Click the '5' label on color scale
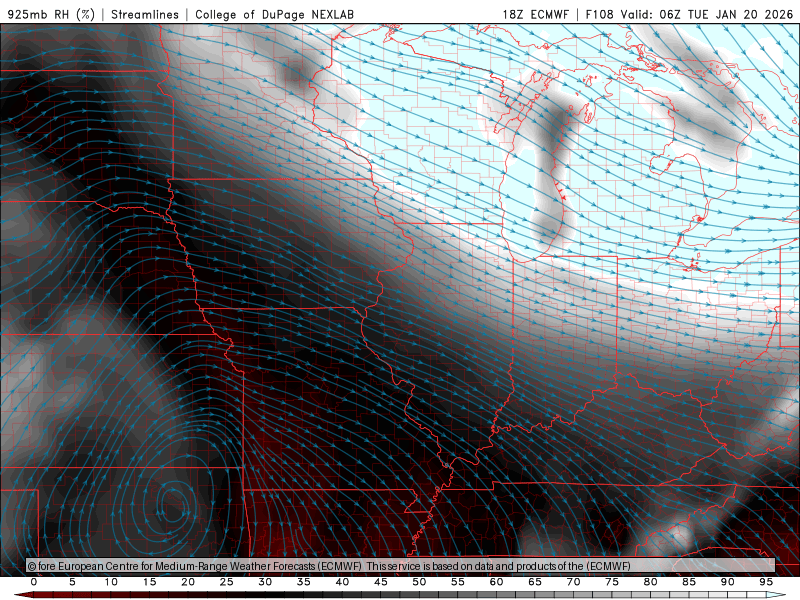800x600 pixels. coord(72,582)
